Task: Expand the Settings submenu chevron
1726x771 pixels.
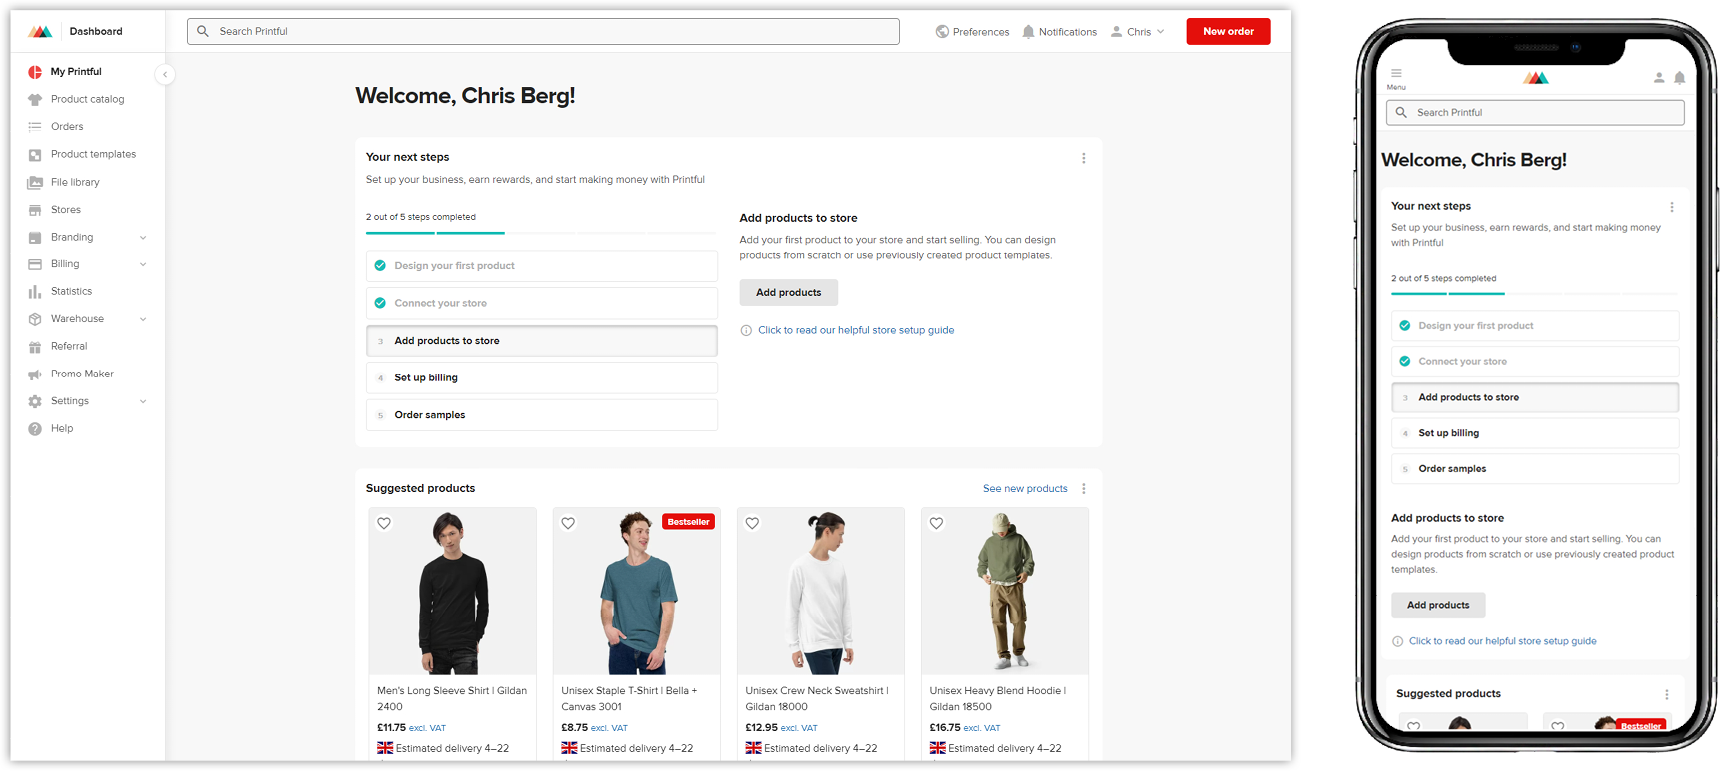Action: click(x=143, y=401)
